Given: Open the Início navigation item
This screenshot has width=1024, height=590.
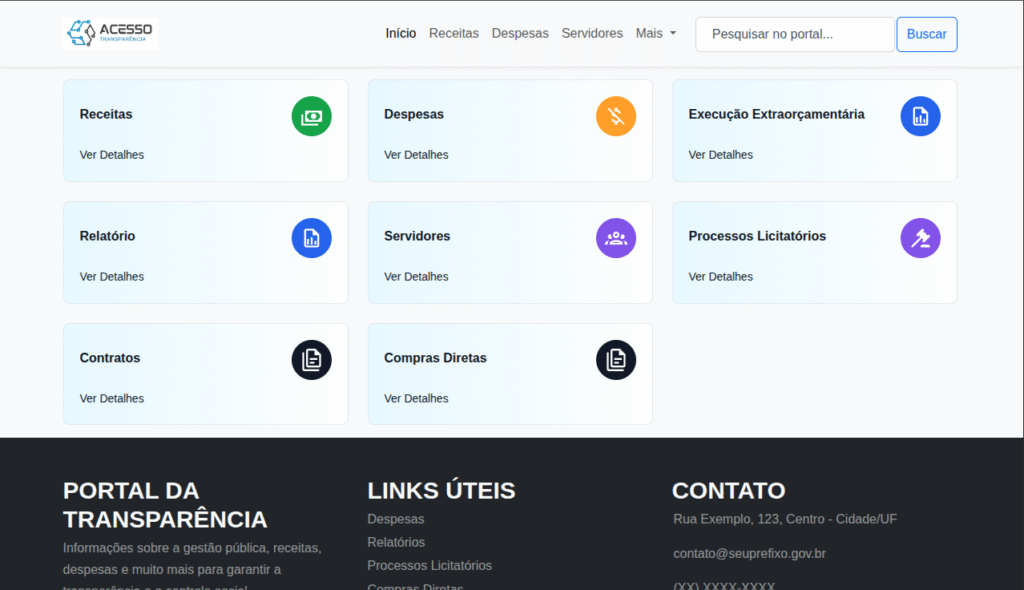Looking at the screenshot, I should pyautogui.click(x=401, y=33).
